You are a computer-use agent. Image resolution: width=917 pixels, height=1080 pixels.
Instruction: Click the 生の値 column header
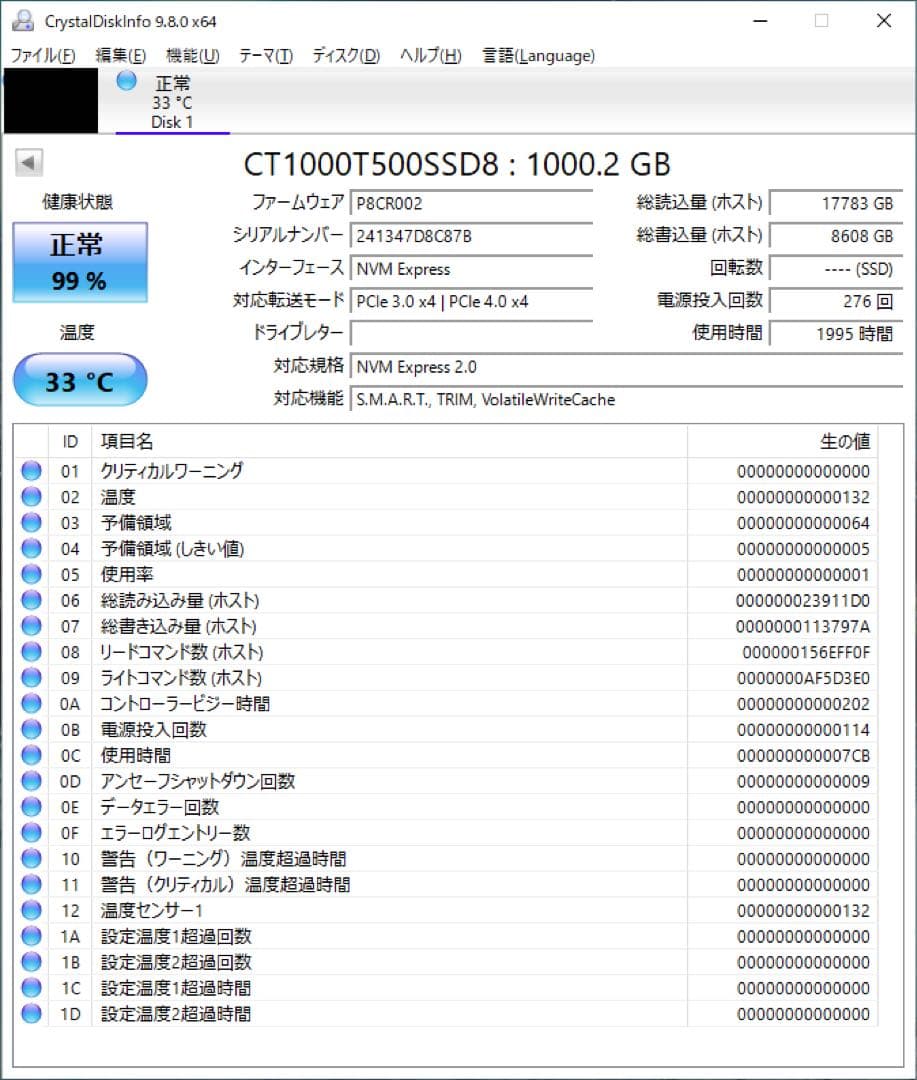click(783, 442)
